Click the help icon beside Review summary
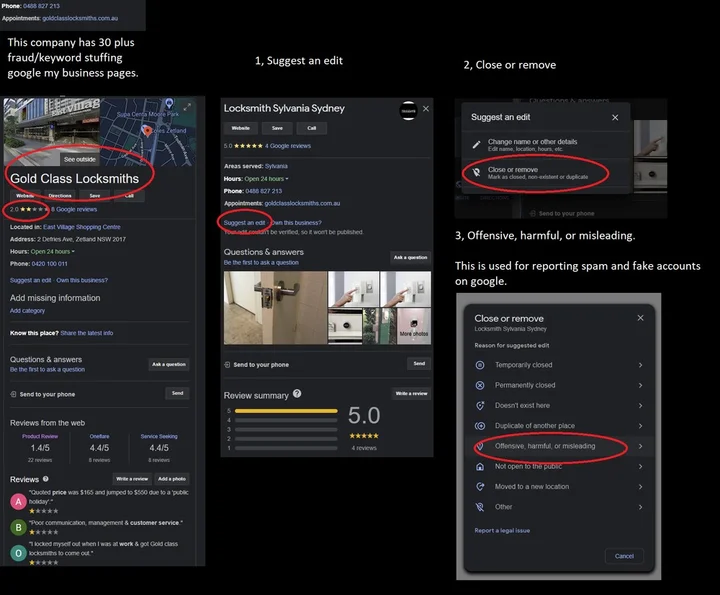This screenshot has width=720, height=595. pyautogui.click(x=297, y=394)
